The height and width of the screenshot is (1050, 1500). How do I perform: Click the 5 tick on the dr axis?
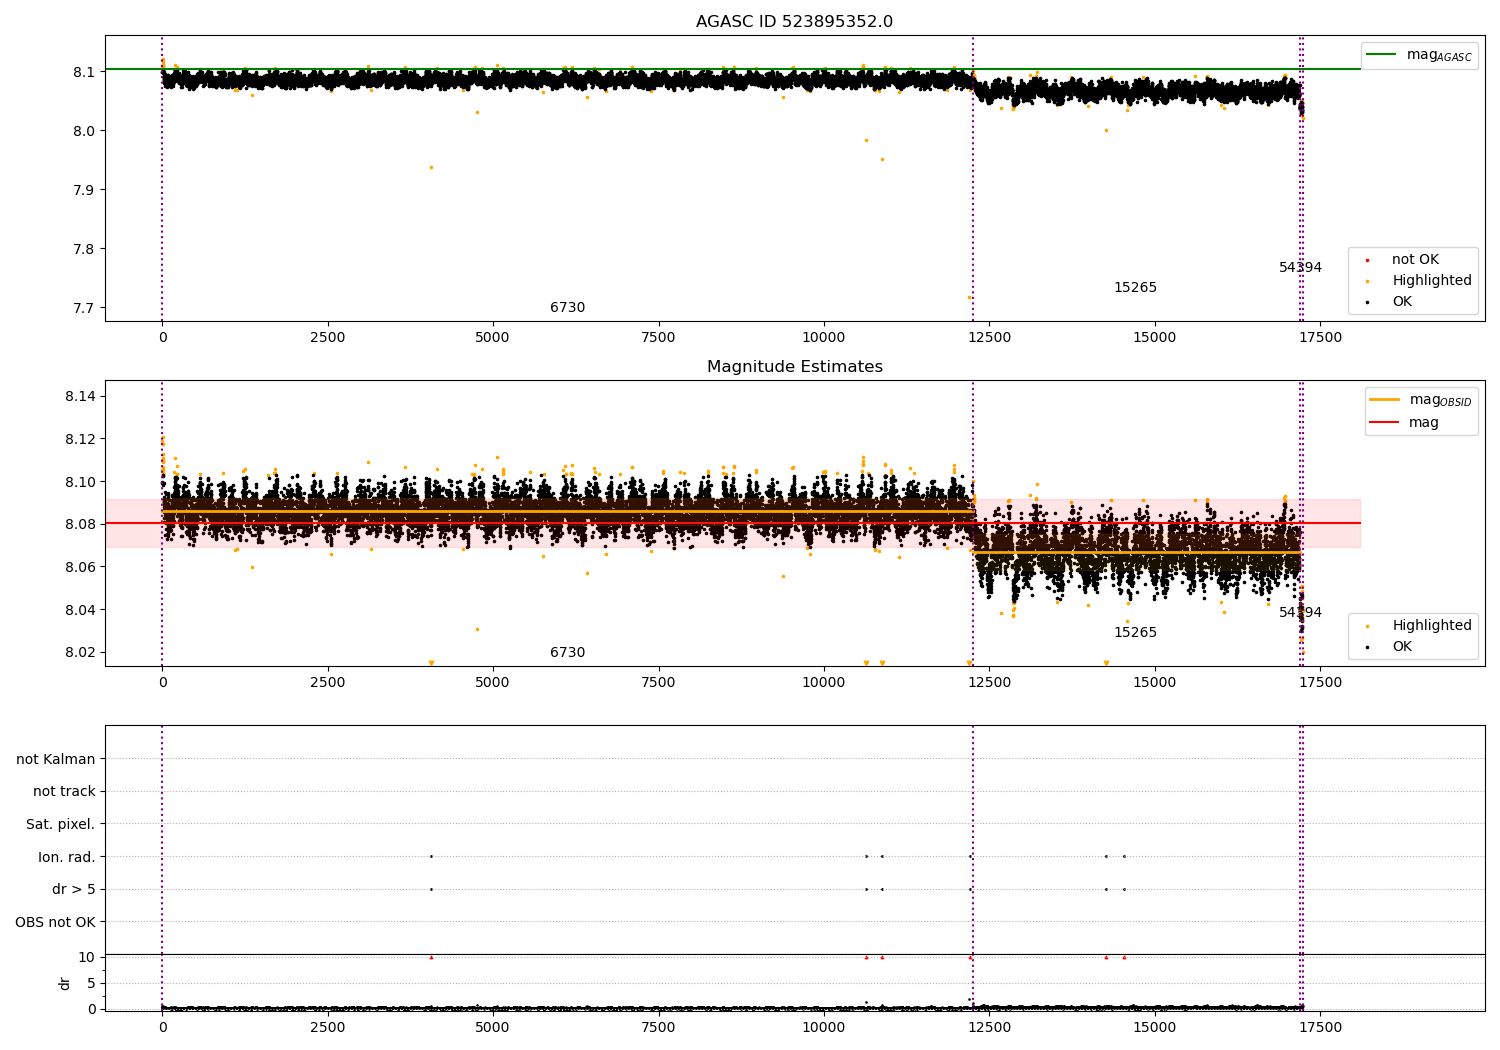[x=91, y=983]
